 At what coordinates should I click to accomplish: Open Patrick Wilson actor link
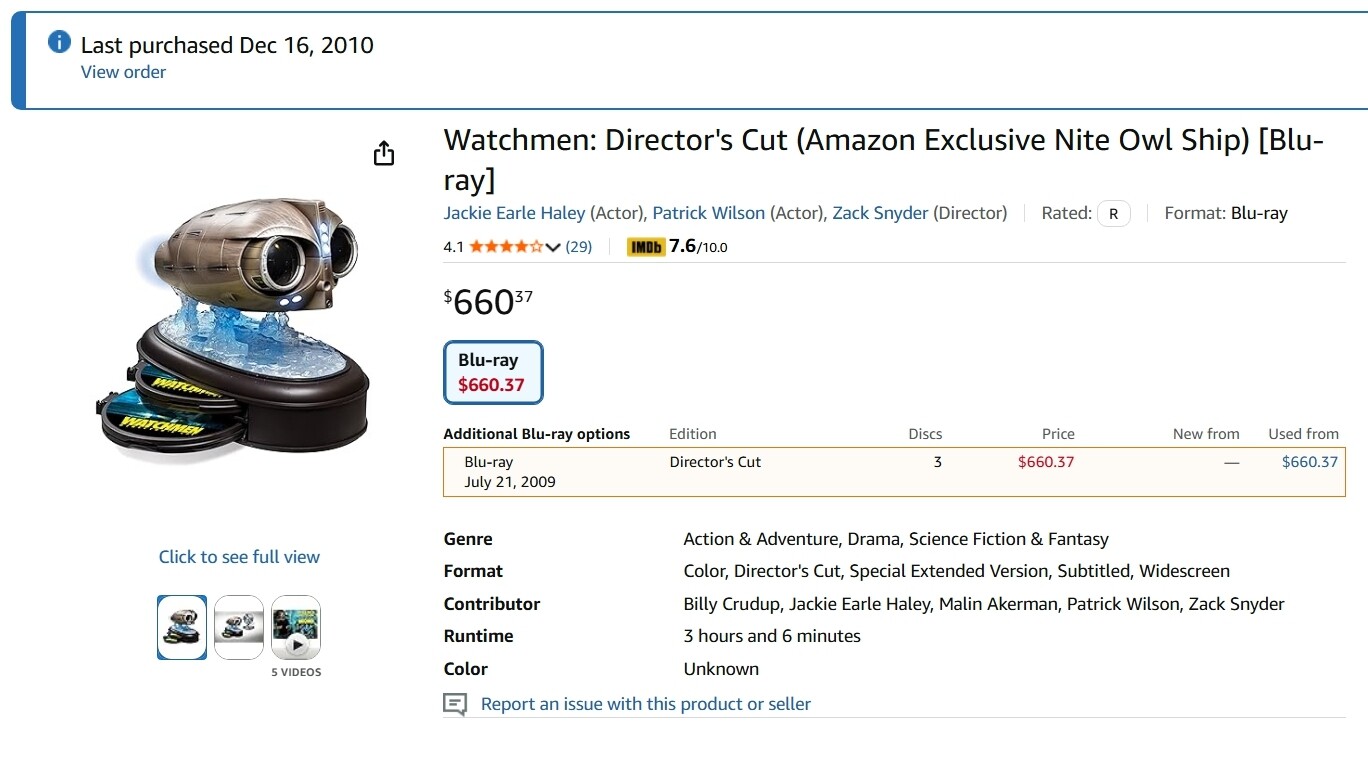click(x=708, y=213)
